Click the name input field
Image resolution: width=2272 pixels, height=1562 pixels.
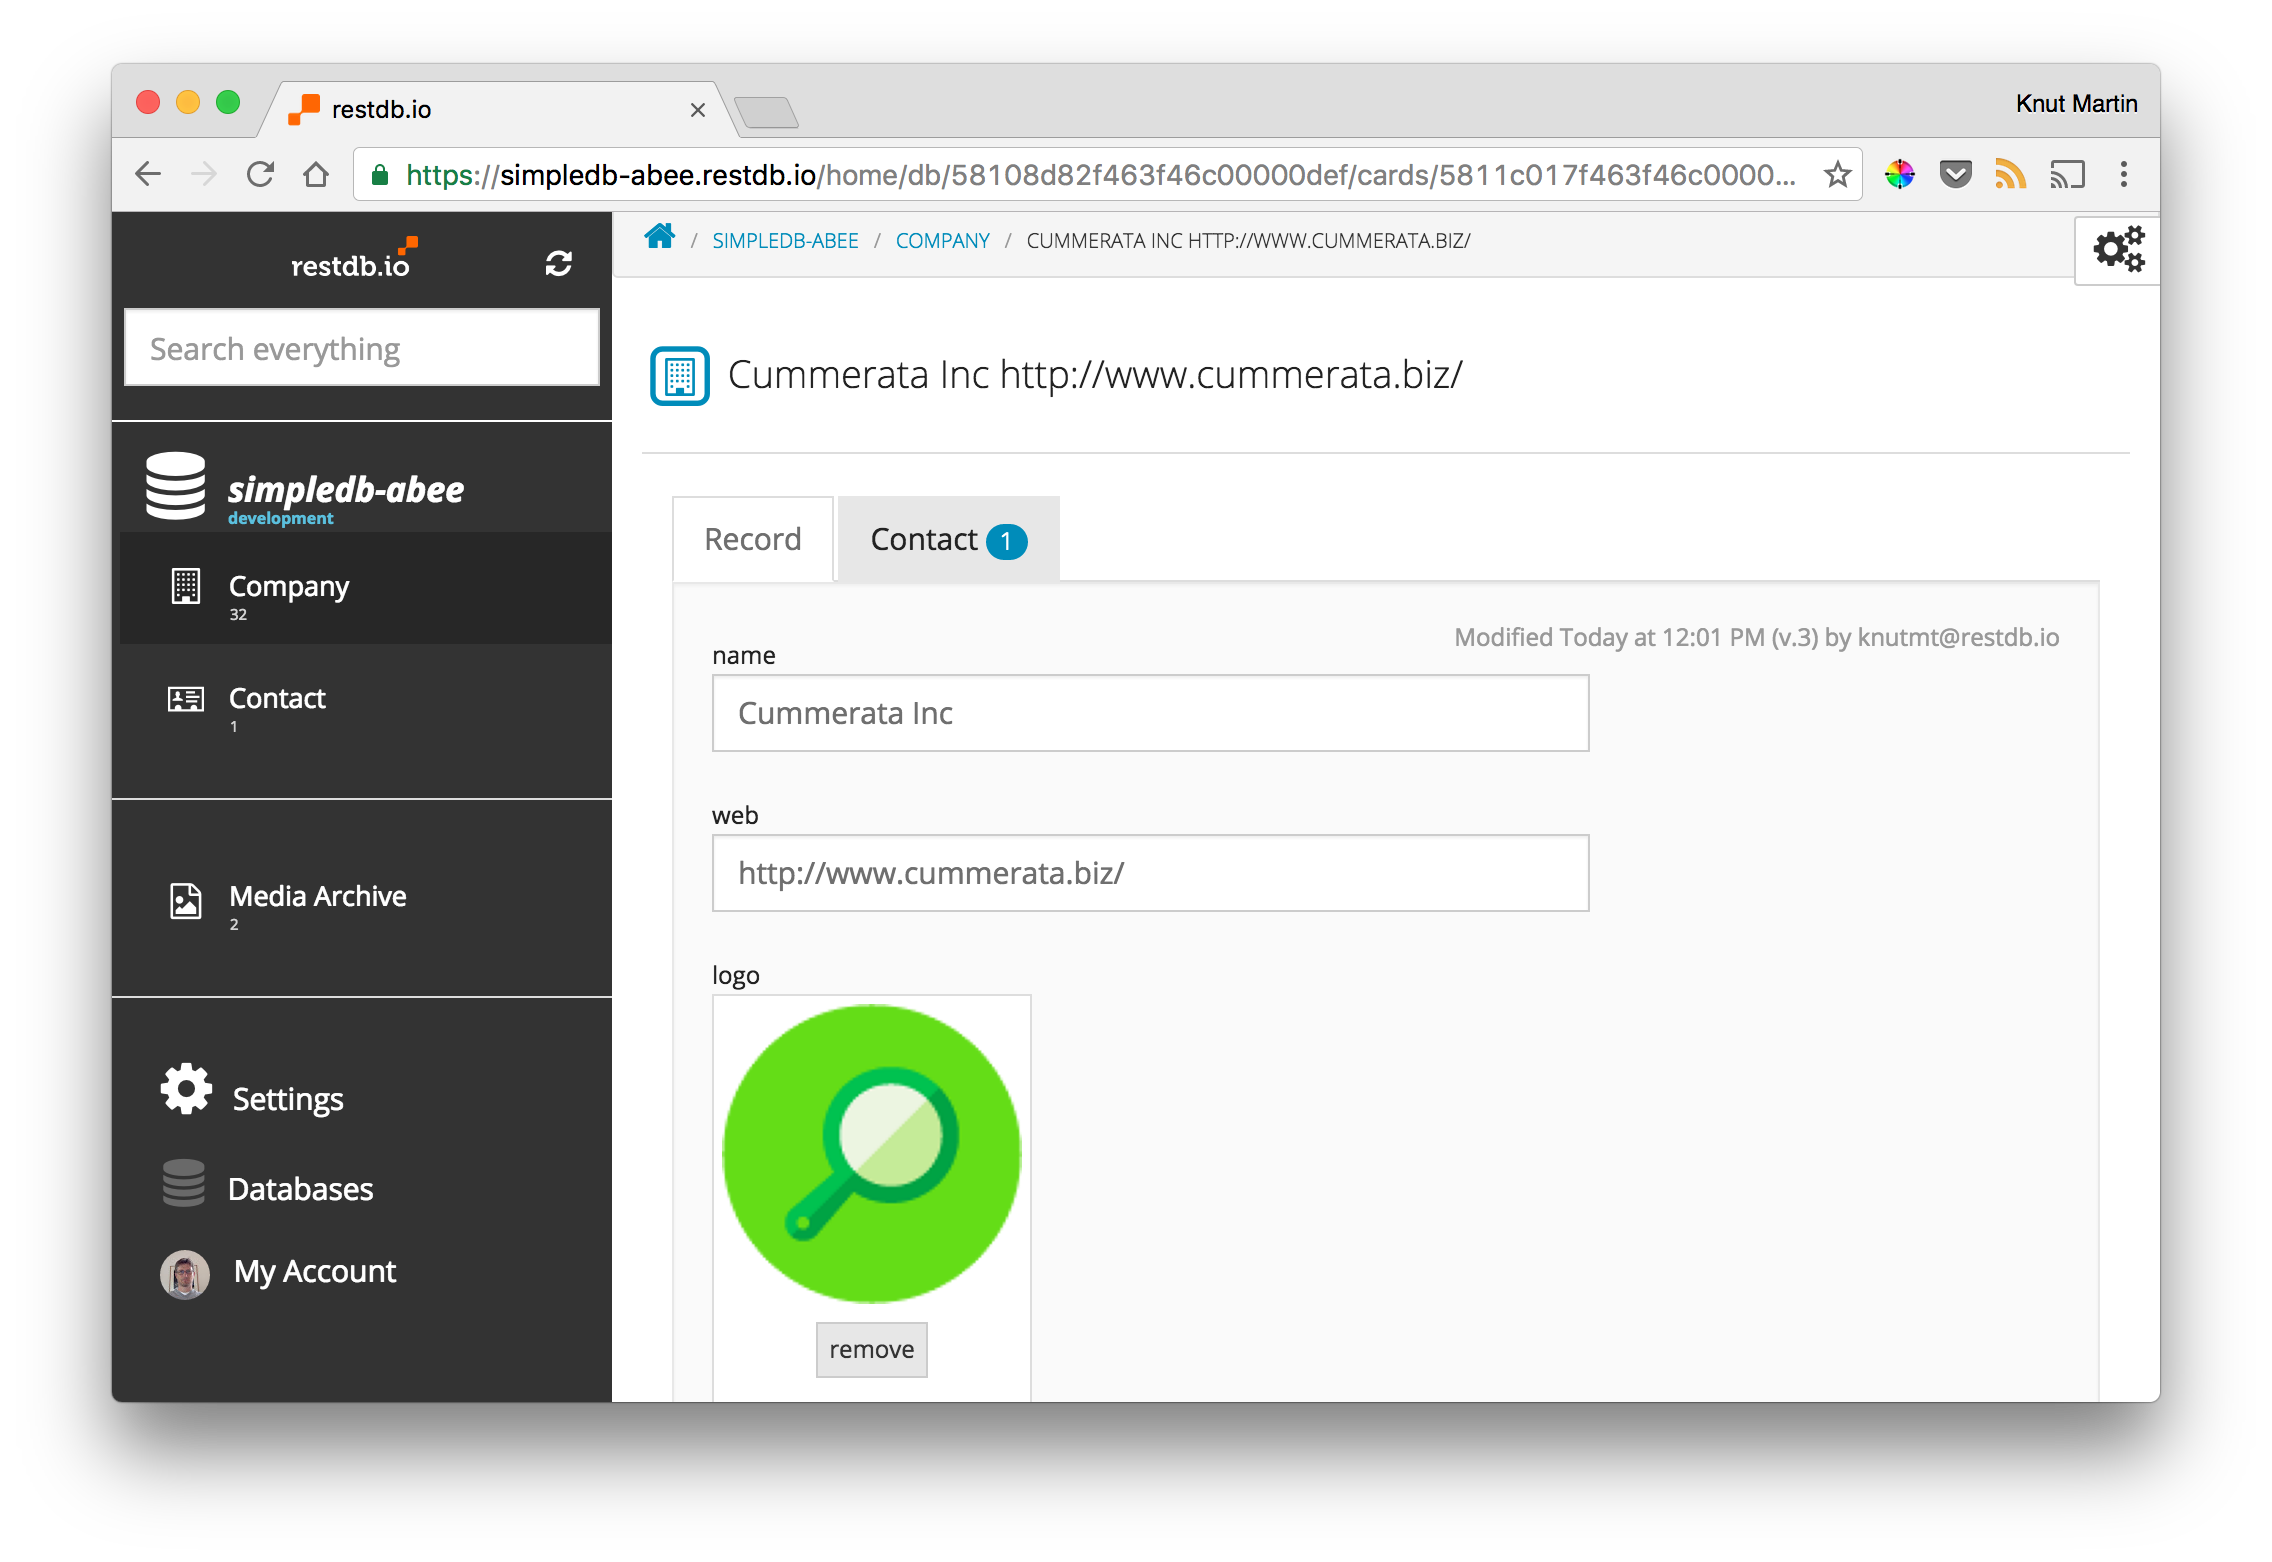(x=1152, y=713)
